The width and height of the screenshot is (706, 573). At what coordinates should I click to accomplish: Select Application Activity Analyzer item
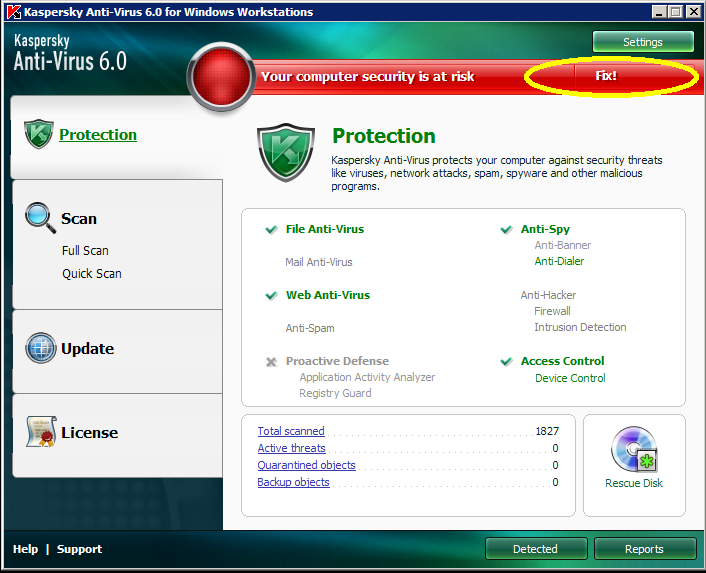(367, 377)
